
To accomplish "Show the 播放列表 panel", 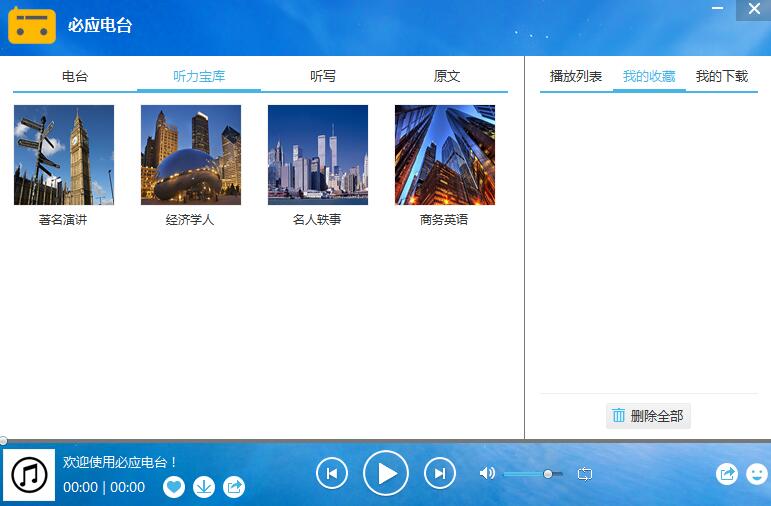I will pos(576,76).
